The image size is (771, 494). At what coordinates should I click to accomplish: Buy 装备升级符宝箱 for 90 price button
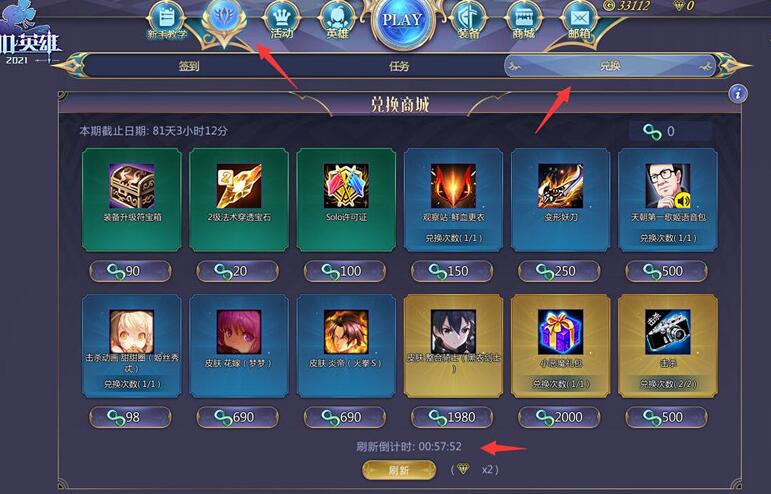pyautogui.click(x=131, y=271)
